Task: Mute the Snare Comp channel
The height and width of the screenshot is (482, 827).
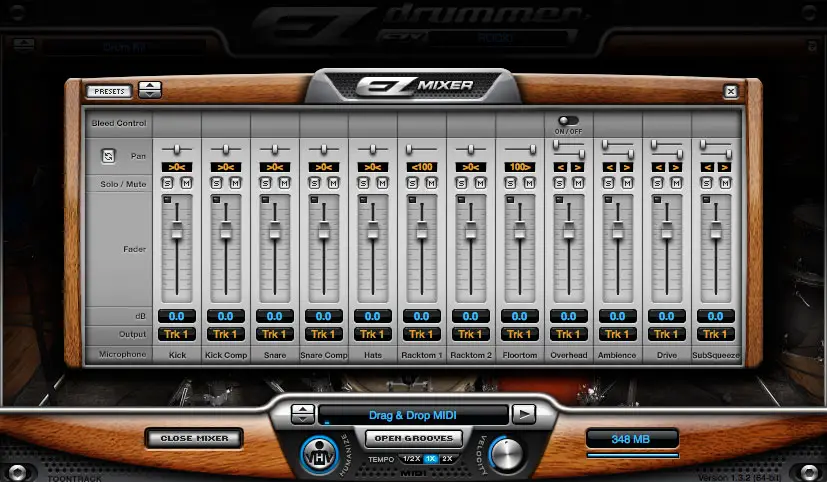Action: coord(333,183)
